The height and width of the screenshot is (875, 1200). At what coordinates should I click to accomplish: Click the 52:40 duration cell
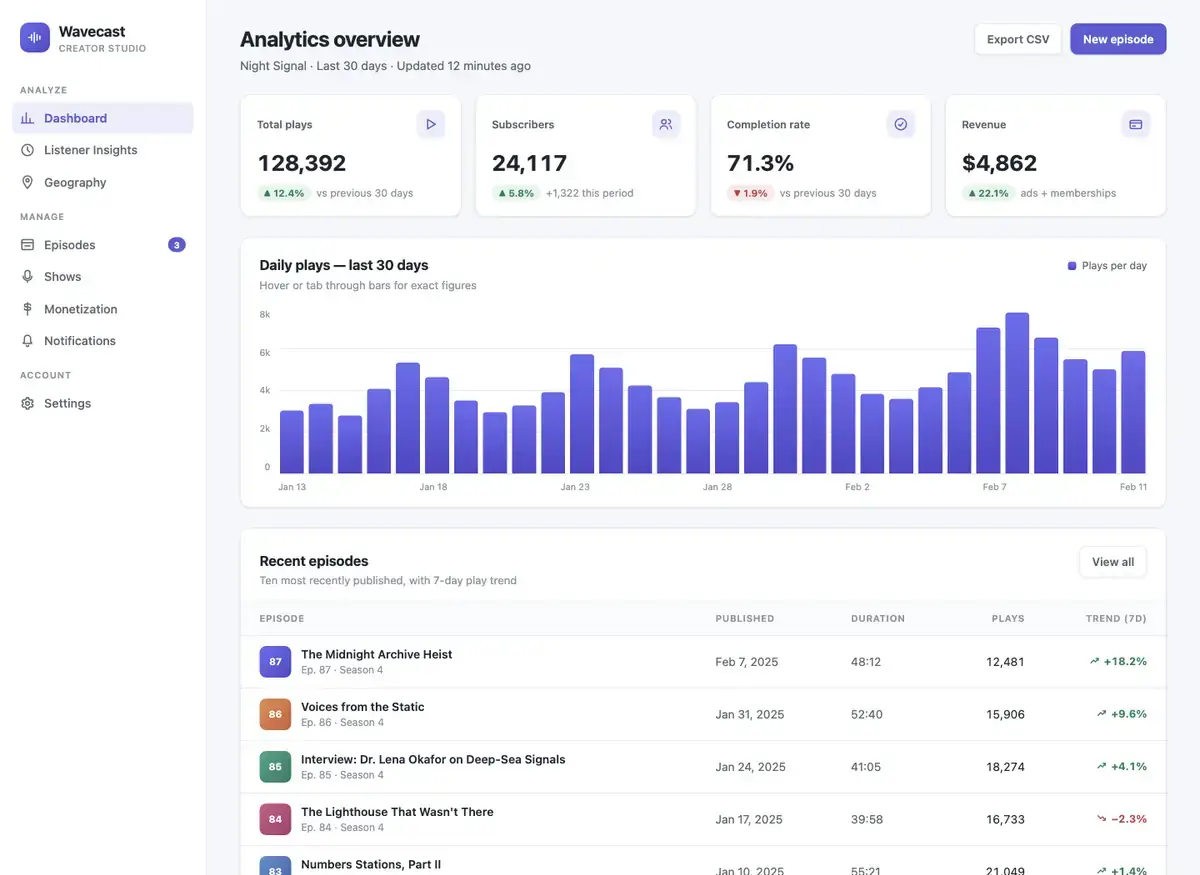(x=867, y=714)
